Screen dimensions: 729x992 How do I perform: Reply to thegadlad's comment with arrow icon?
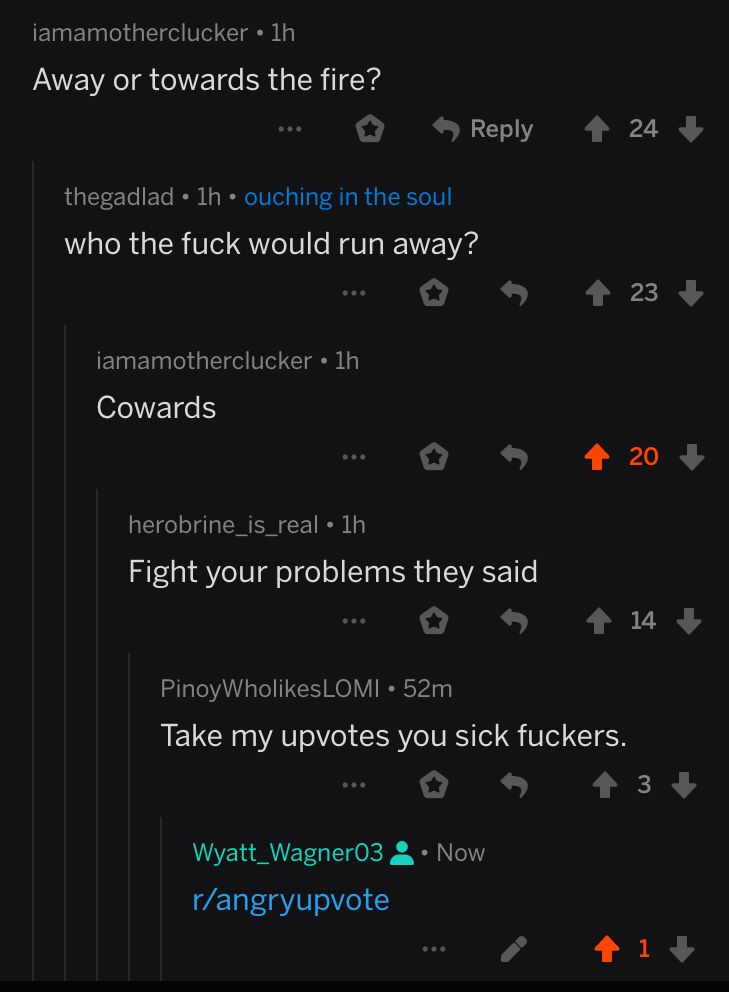coord(514,293)
